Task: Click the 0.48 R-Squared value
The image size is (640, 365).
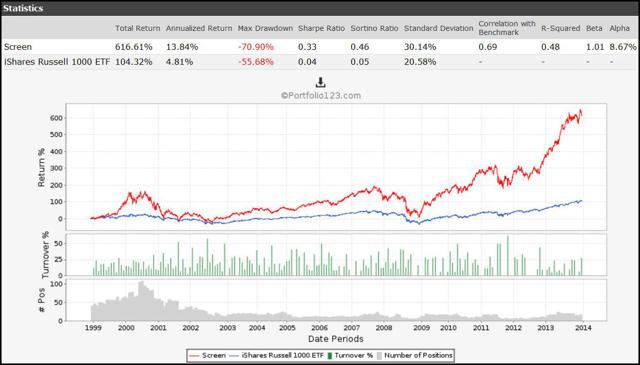Action: pos(550,47)
